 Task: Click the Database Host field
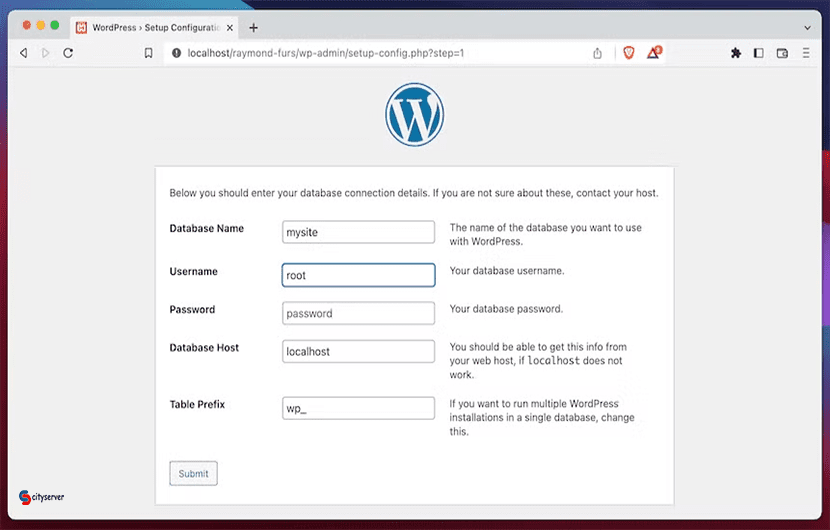click(358, 352)
